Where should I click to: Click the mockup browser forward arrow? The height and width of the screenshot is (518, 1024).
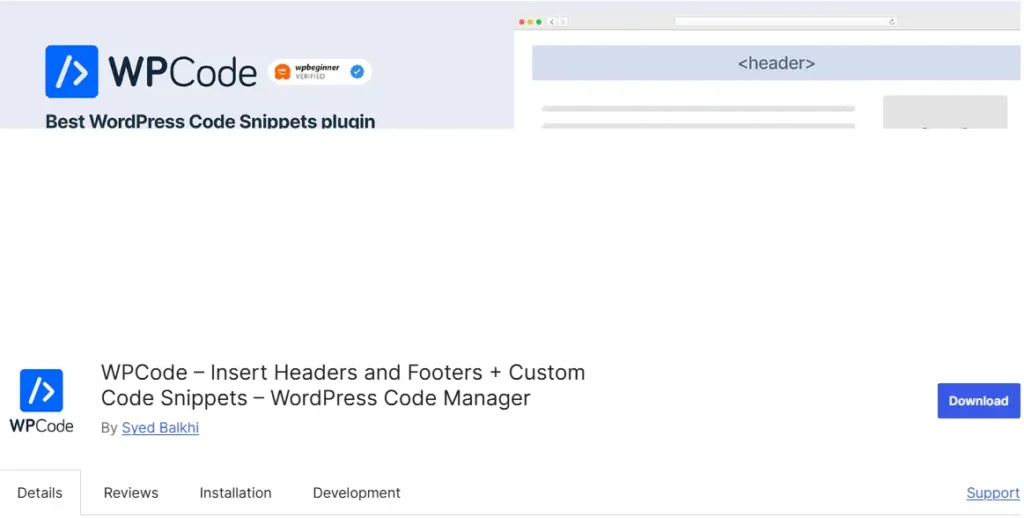tap(563, 22)
